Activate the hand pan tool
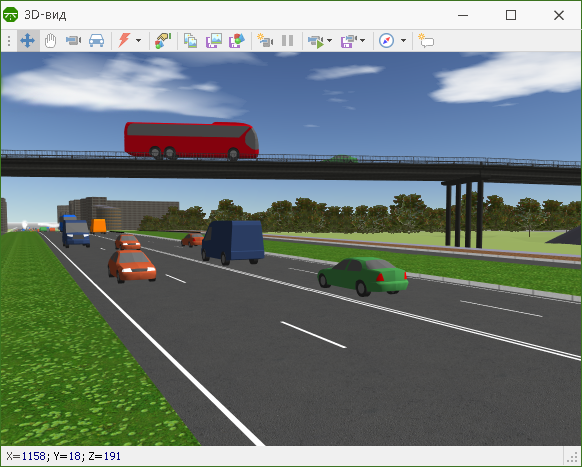582x467 pixels. point(50,40)
